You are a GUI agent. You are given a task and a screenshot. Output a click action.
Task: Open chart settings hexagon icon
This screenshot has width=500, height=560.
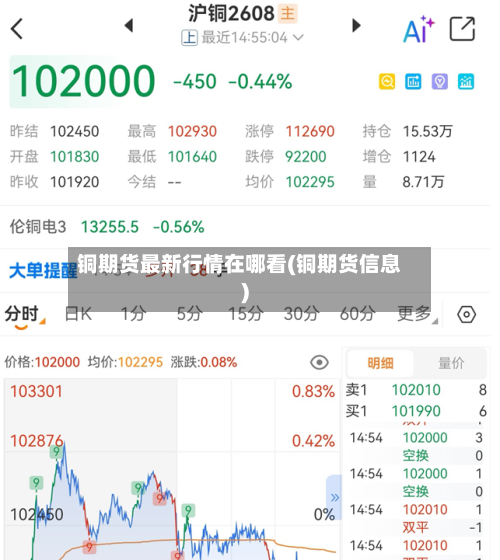pyautogui.click(x=466, y=315)
